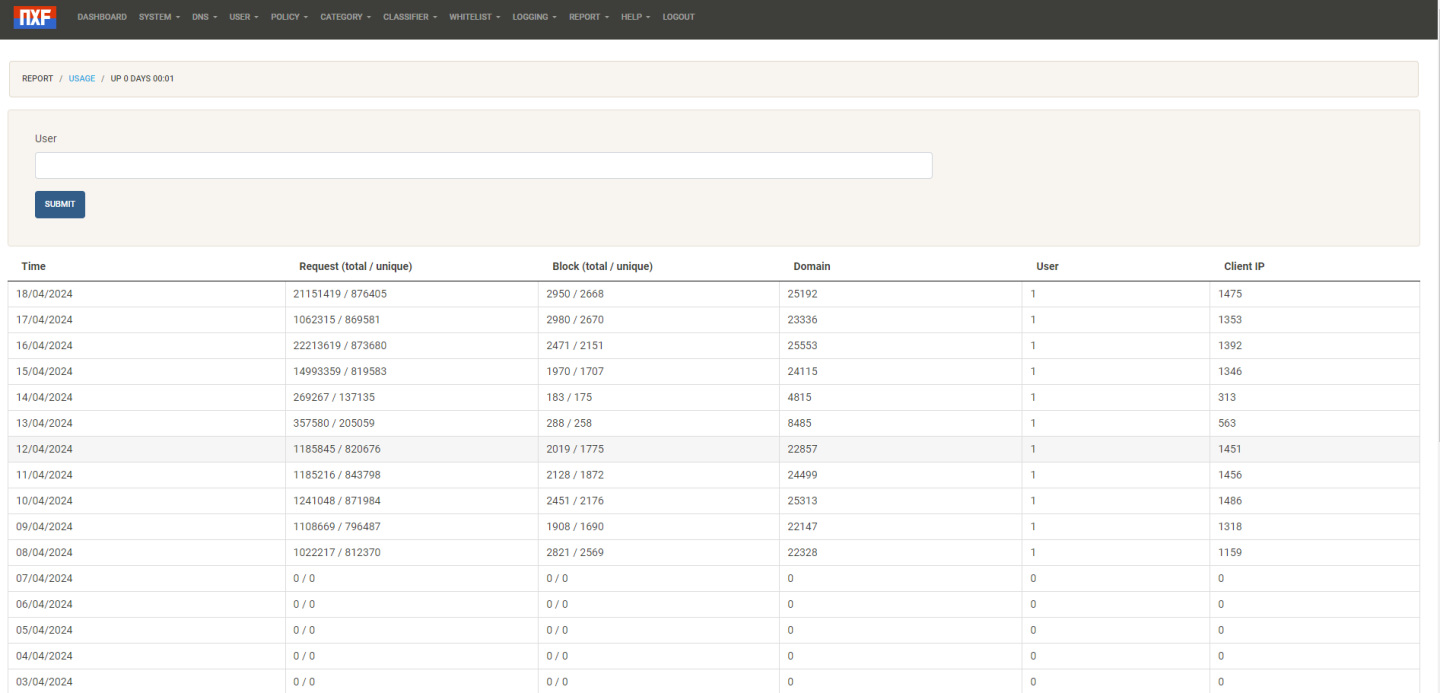The width and height of the screenshot is (1440, 693).
Task: Expand the DNS dropdown menu
Action: (x=204, y=17)
